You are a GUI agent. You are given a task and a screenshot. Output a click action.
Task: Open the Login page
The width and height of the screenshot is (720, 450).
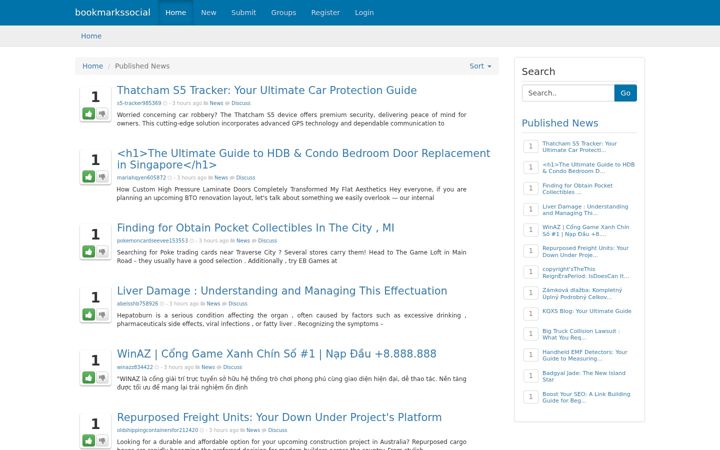click(364, 12)
